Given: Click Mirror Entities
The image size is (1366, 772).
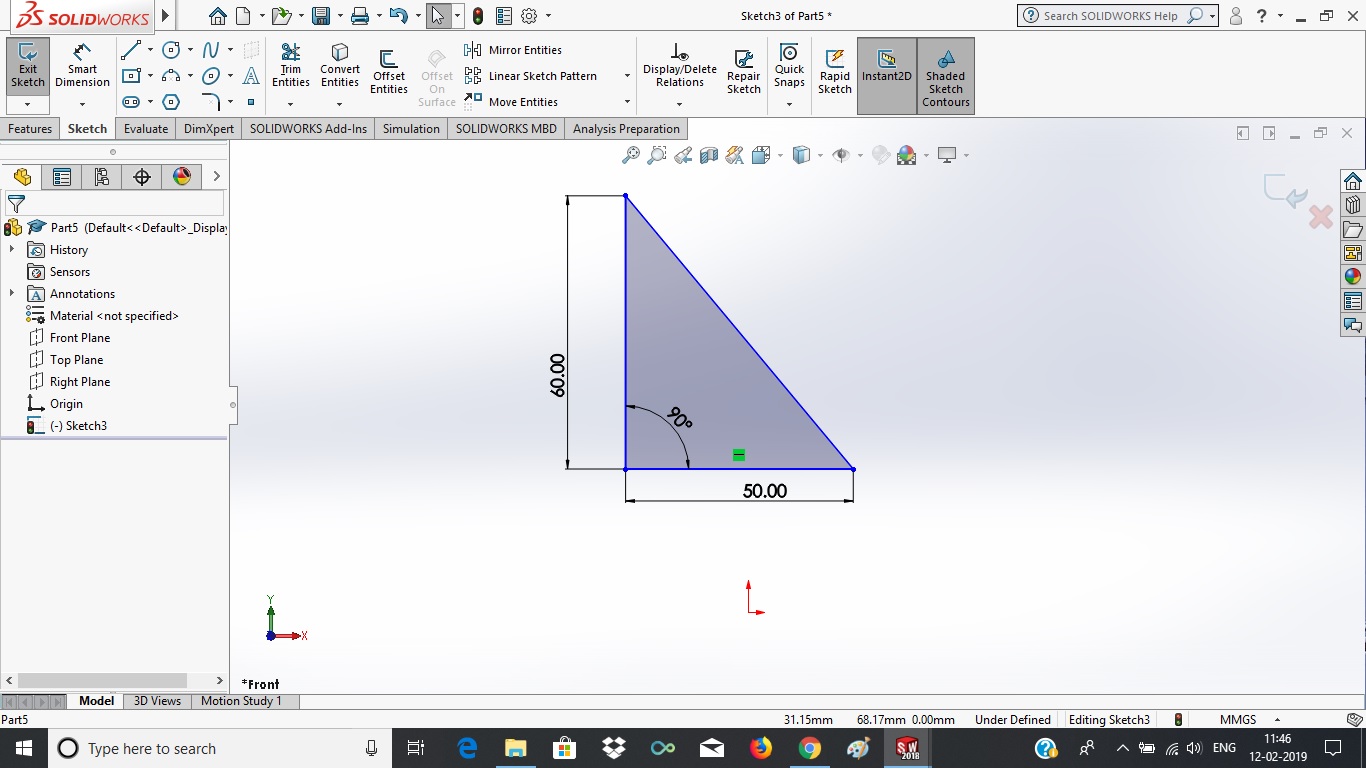Looking at the screenshot, I should [x=514, y=50].
